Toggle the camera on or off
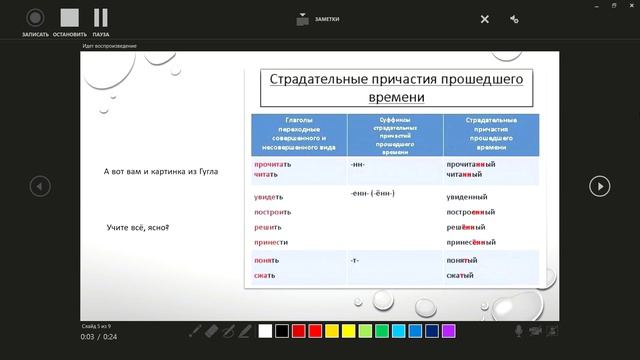Image resolution: width=640 pixels, height=360 pixels. coord(535,331)
